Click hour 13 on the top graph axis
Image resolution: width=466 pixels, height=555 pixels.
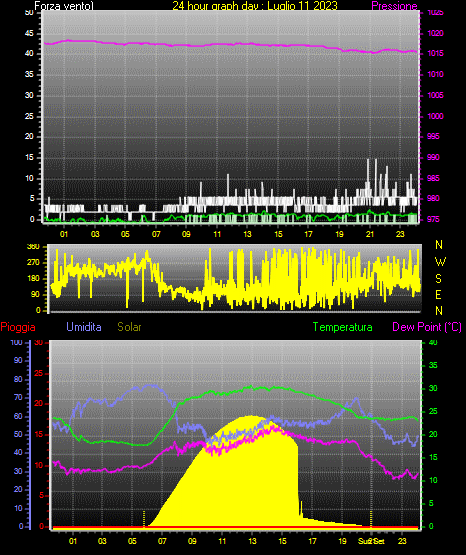click(247, 234)
